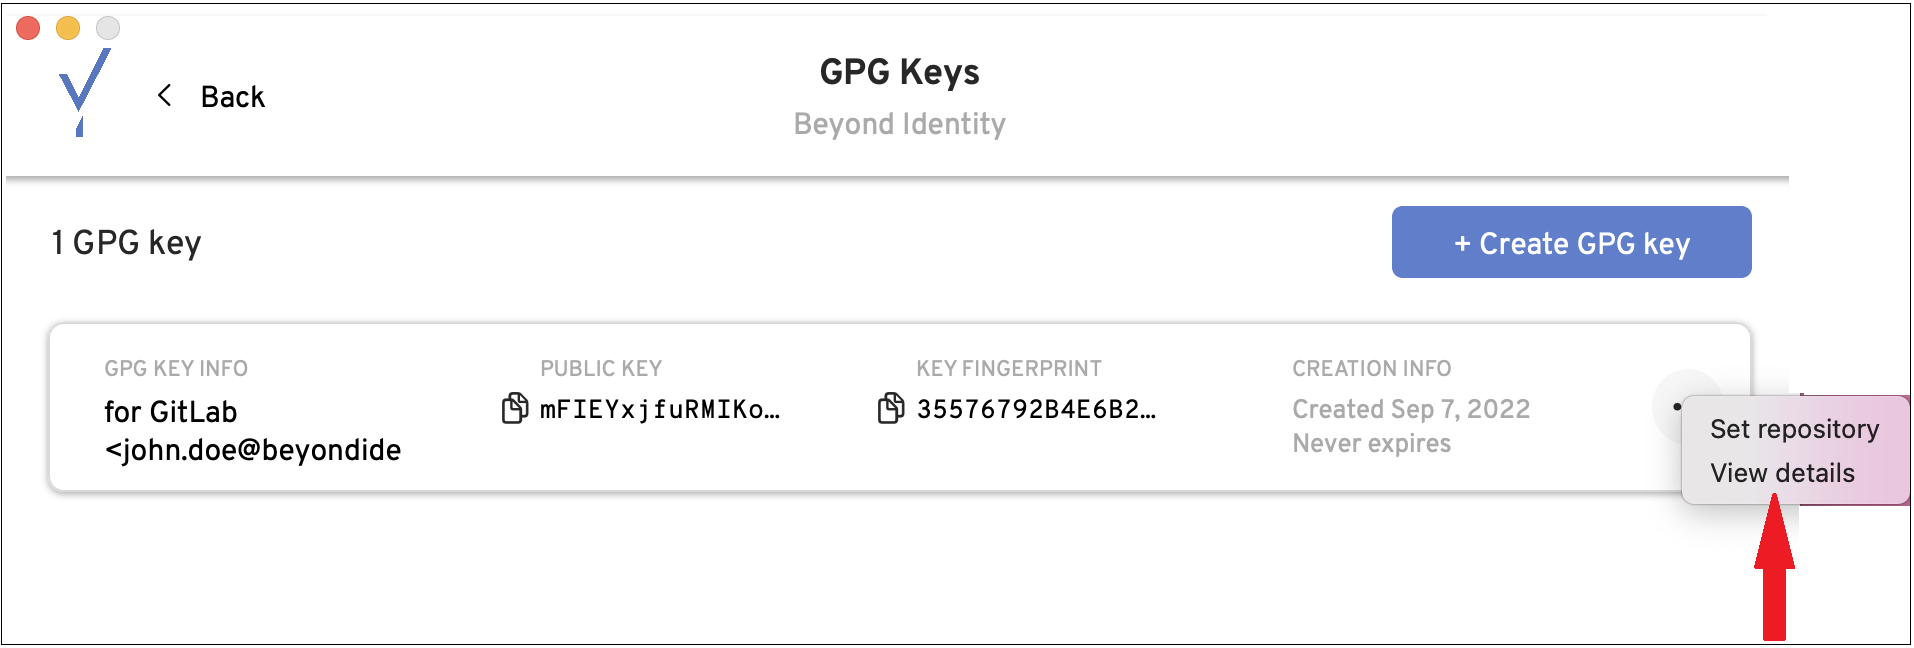Go Back using the Back text link
The width and height of the screenshot is (1914, 648).
tap(232, 97)
